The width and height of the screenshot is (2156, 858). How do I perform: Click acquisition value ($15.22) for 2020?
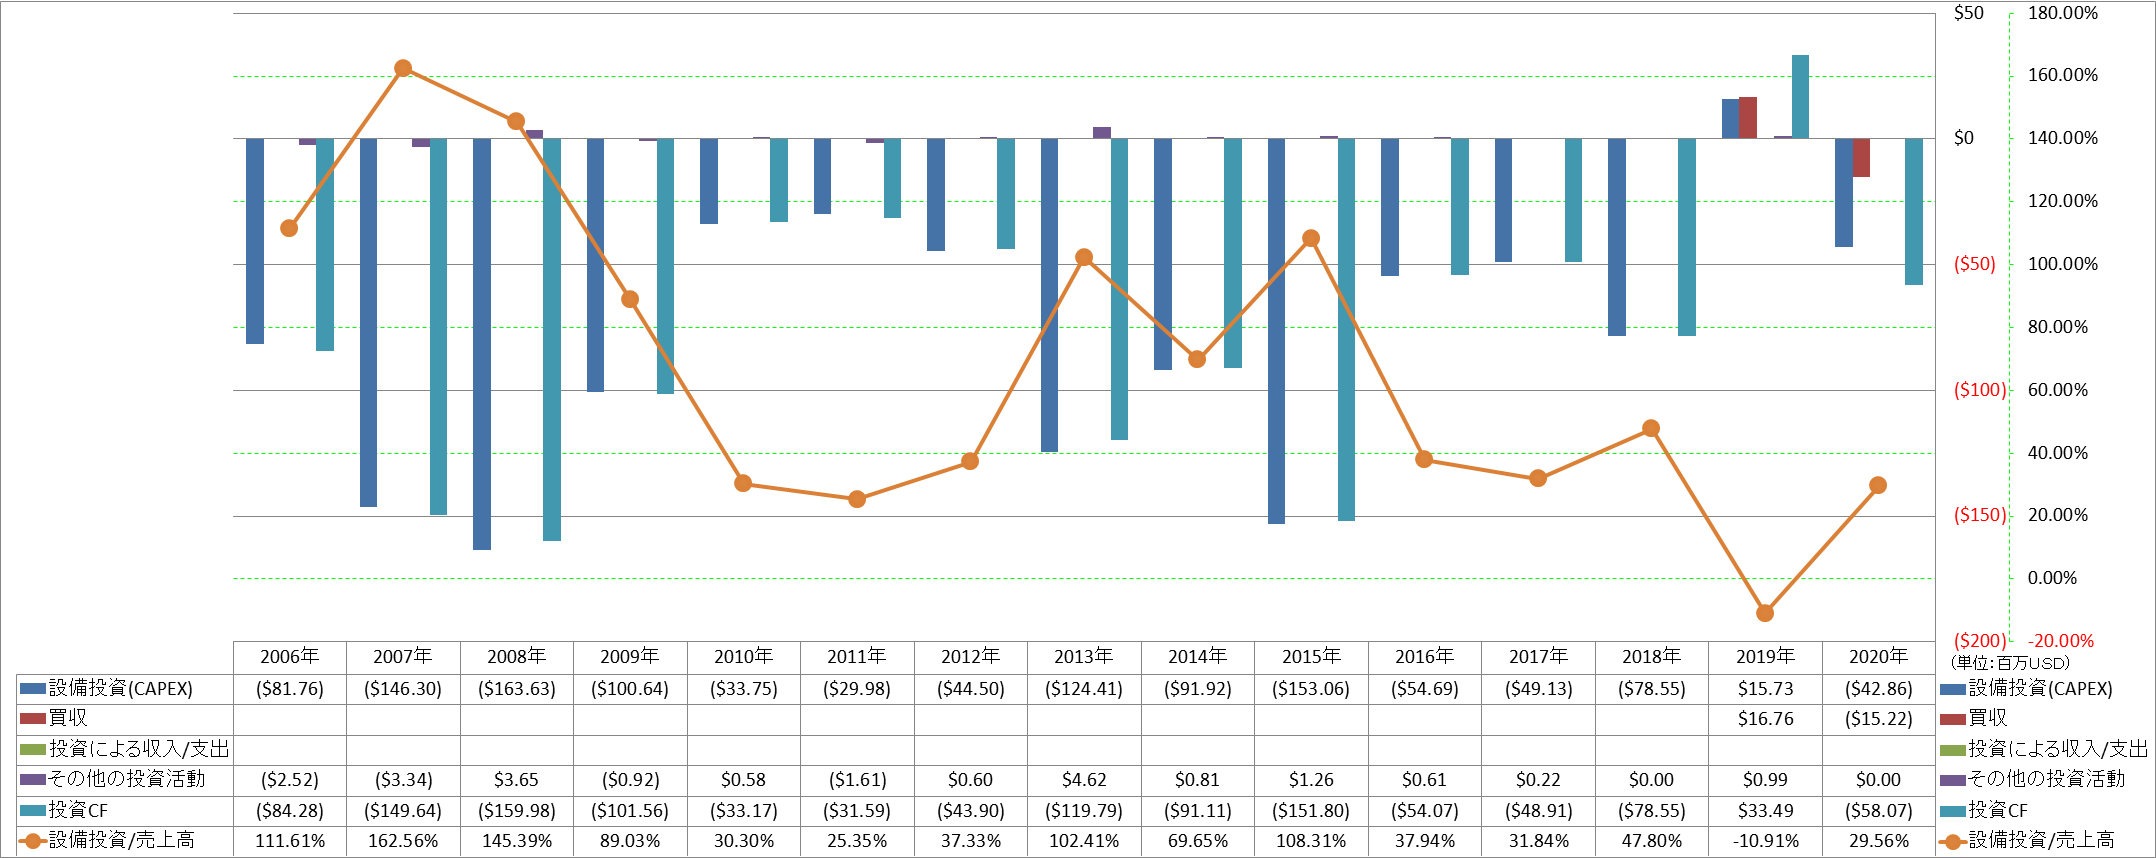[1879, 719]
